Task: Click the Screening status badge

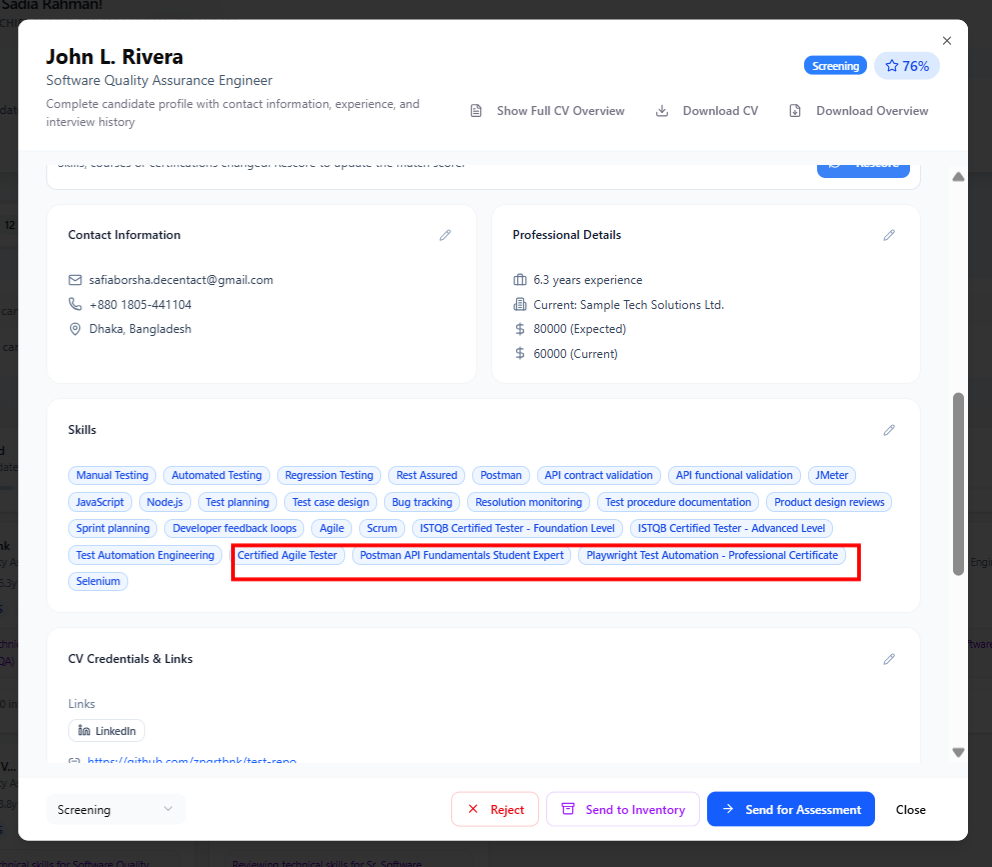Action: point(835,66)
